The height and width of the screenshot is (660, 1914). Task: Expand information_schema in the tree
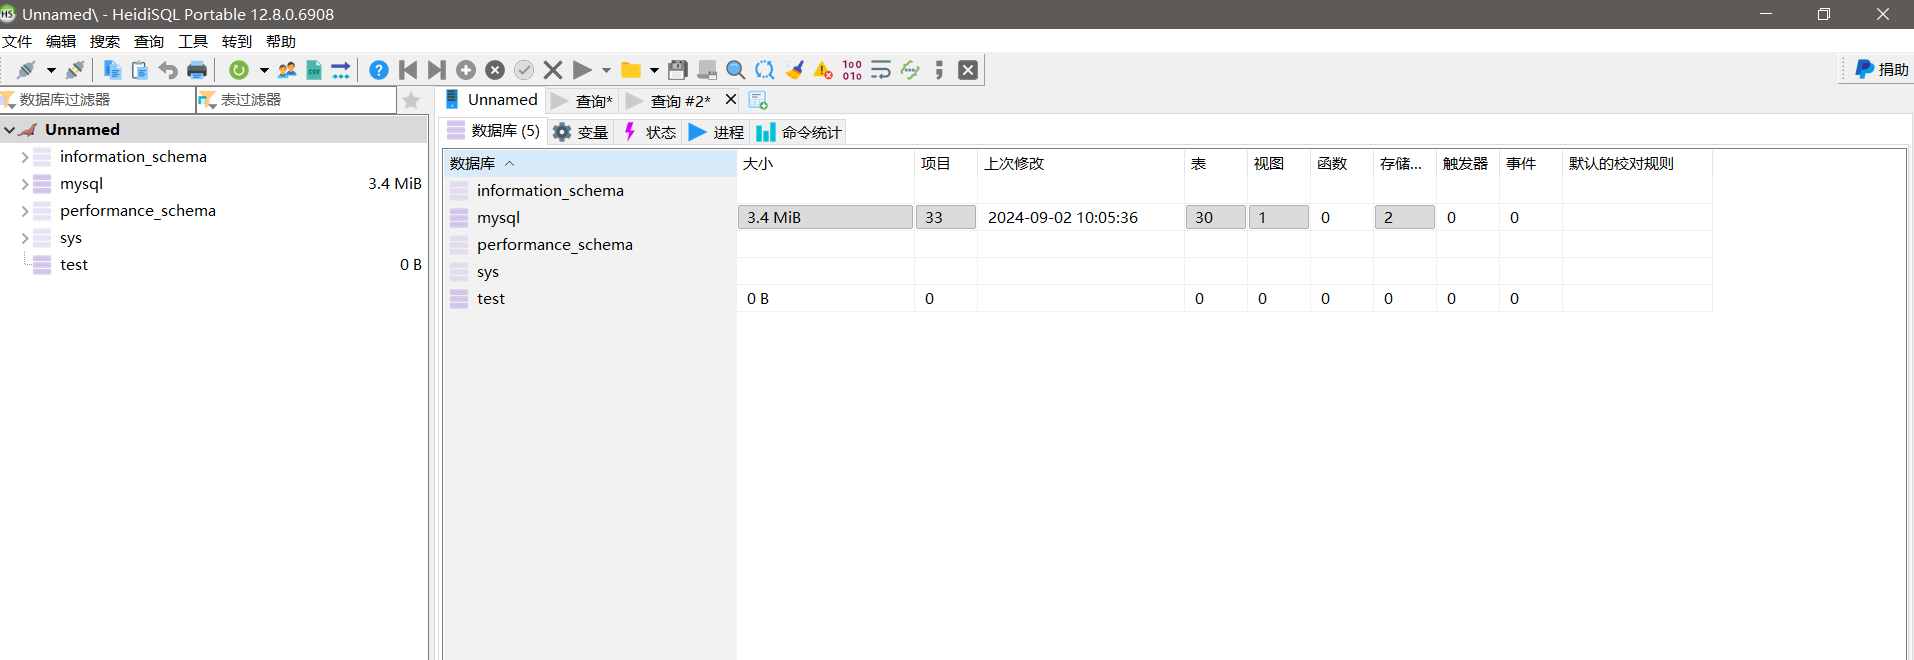pos(25,157)
